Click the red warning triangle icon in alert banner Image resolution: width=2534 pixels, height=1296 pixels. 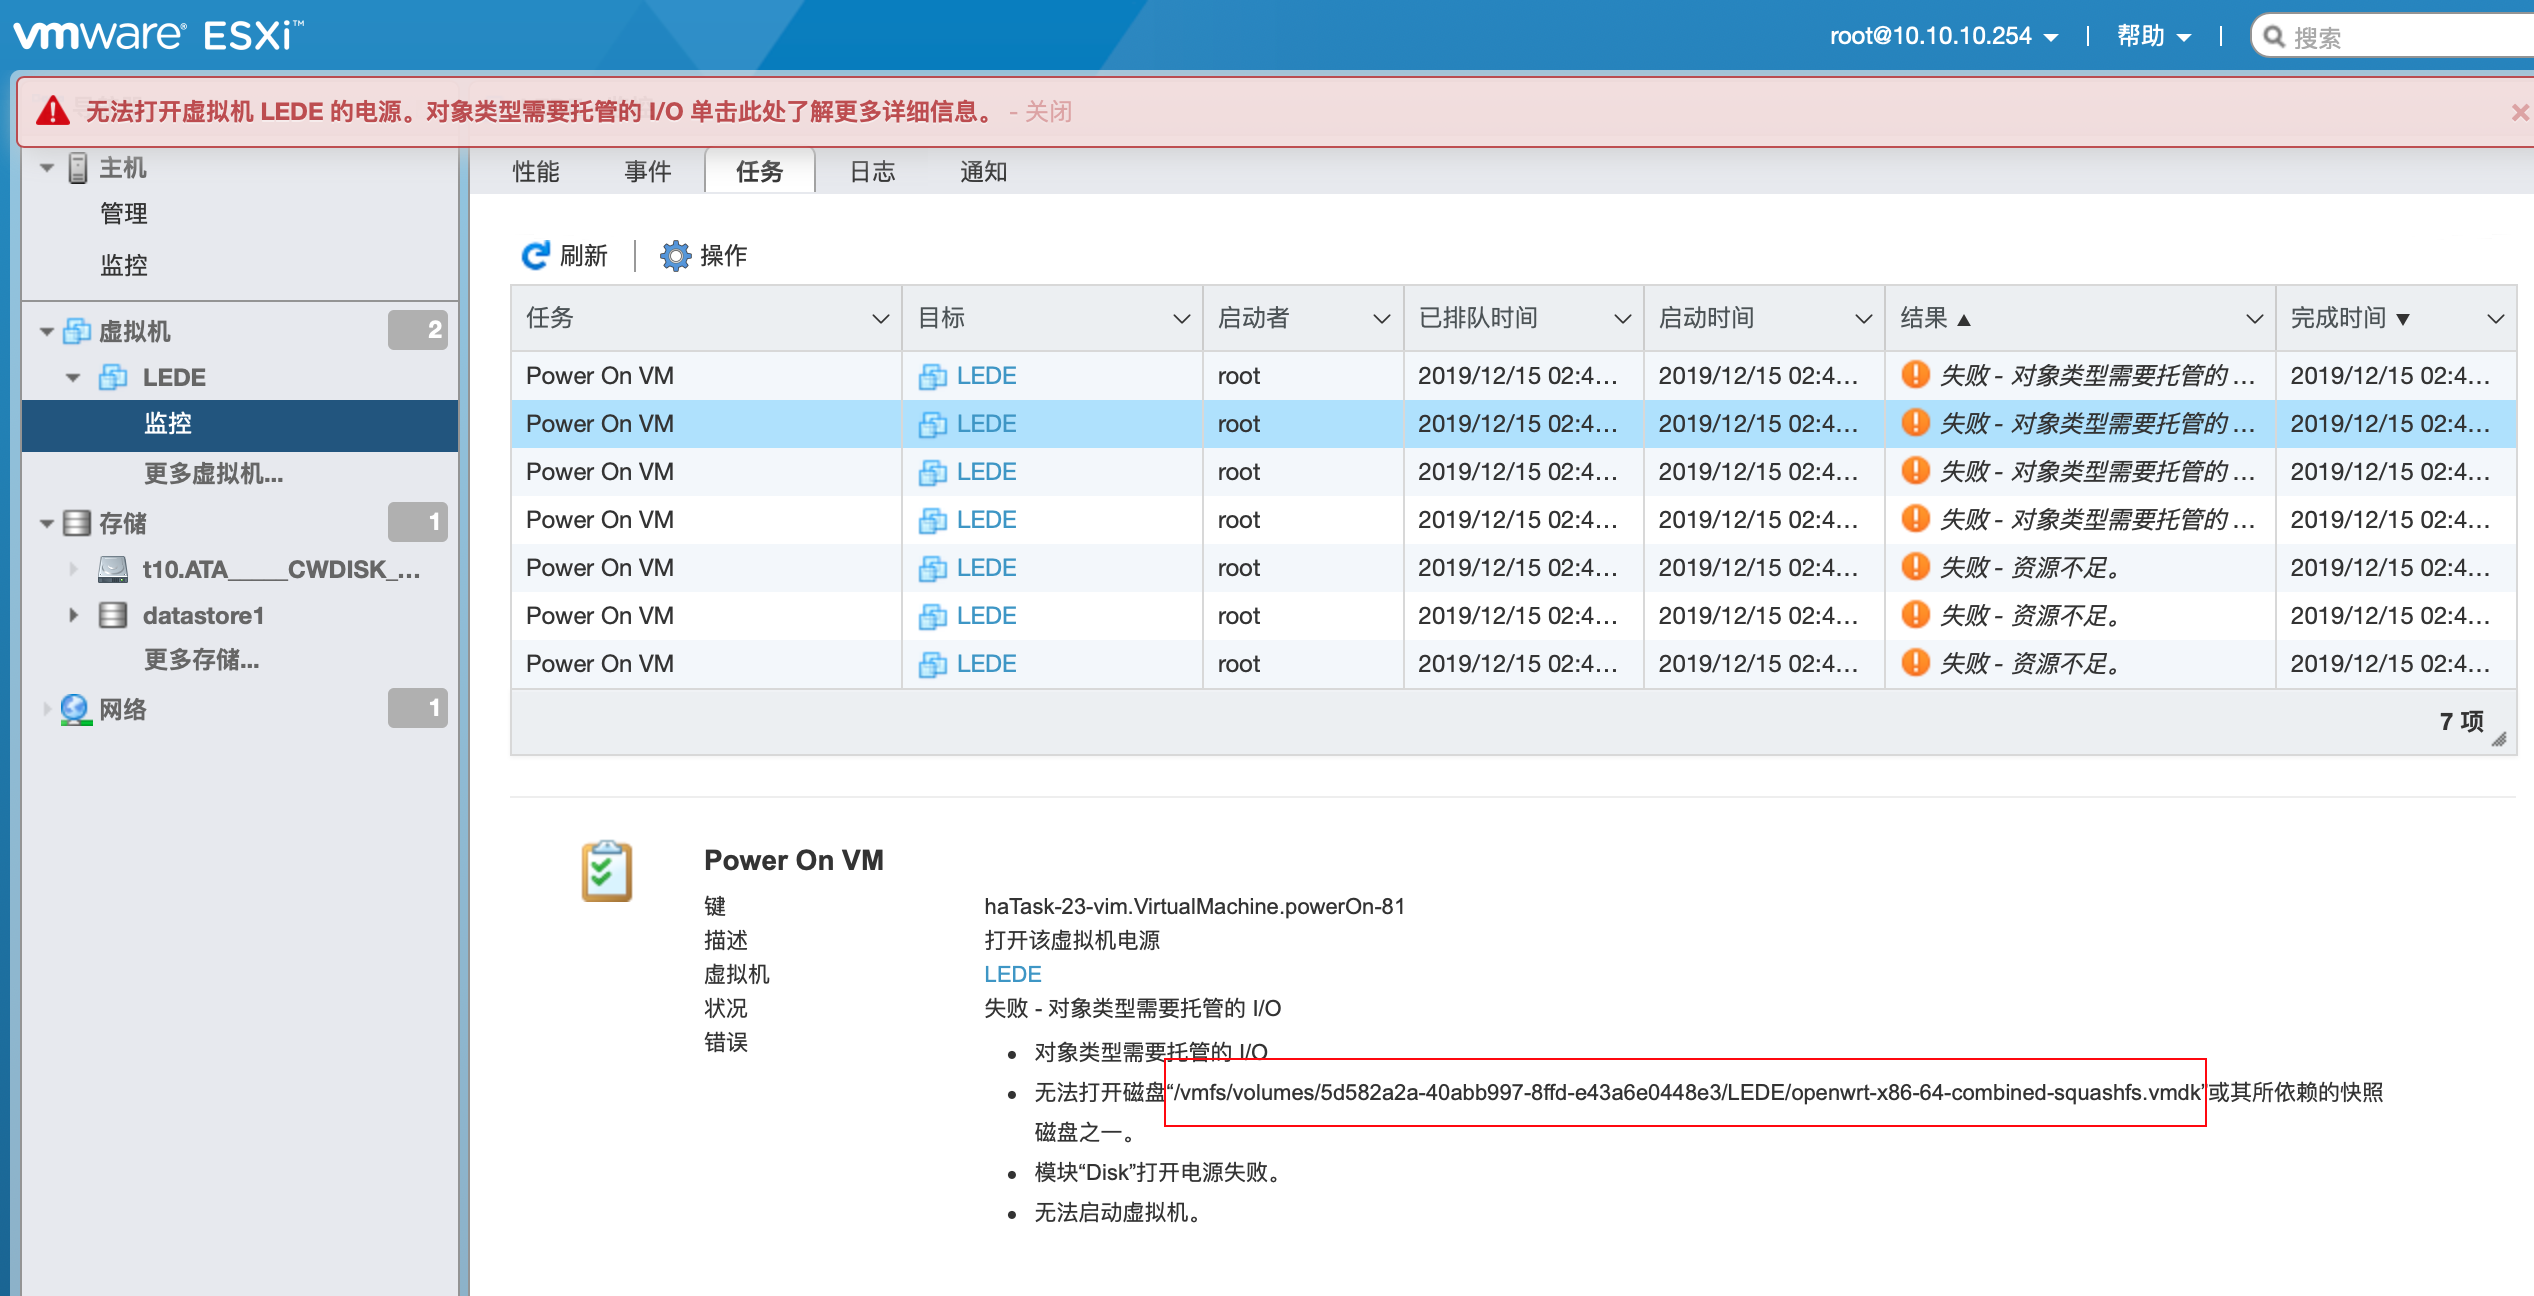[x=53, y=111]
